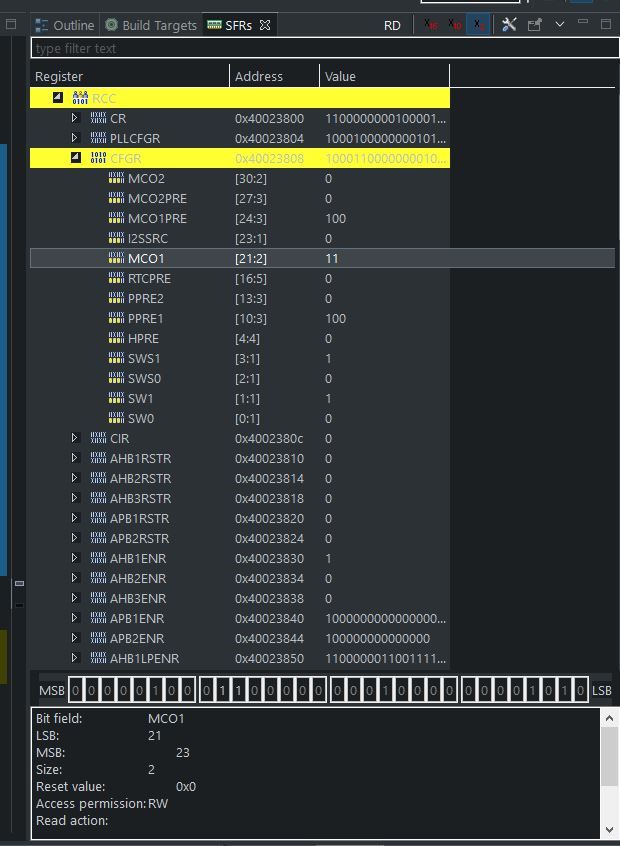Select the MCO1 bit field row
Image resolution: width=620 pixels, height=846 pixels.
(x=323, y=258)
